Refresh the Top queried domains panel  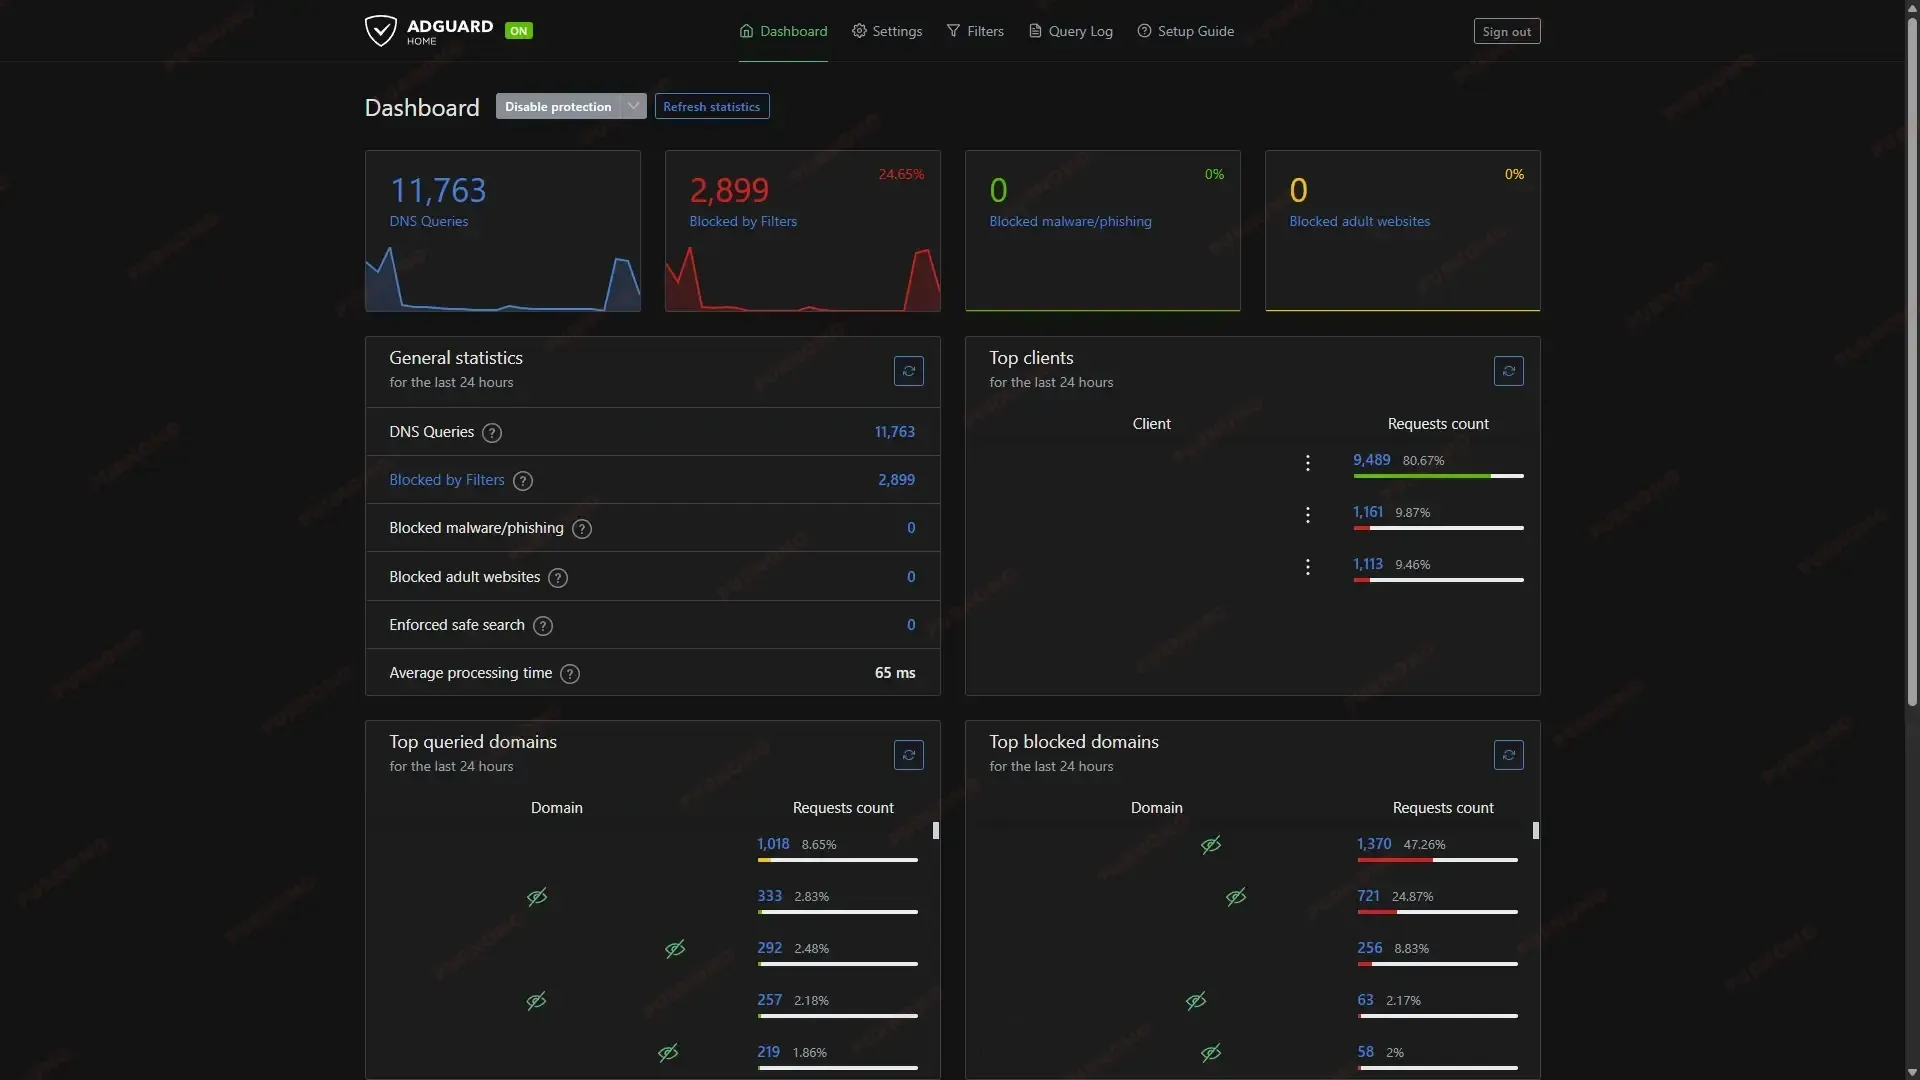click(x=908, y=755)
